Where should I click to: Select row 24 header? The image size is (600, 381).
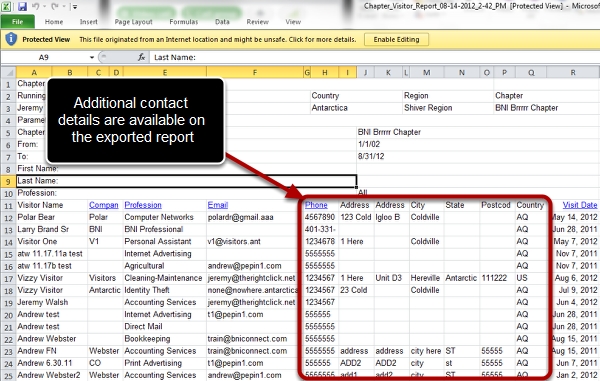(x=8, y=363)
